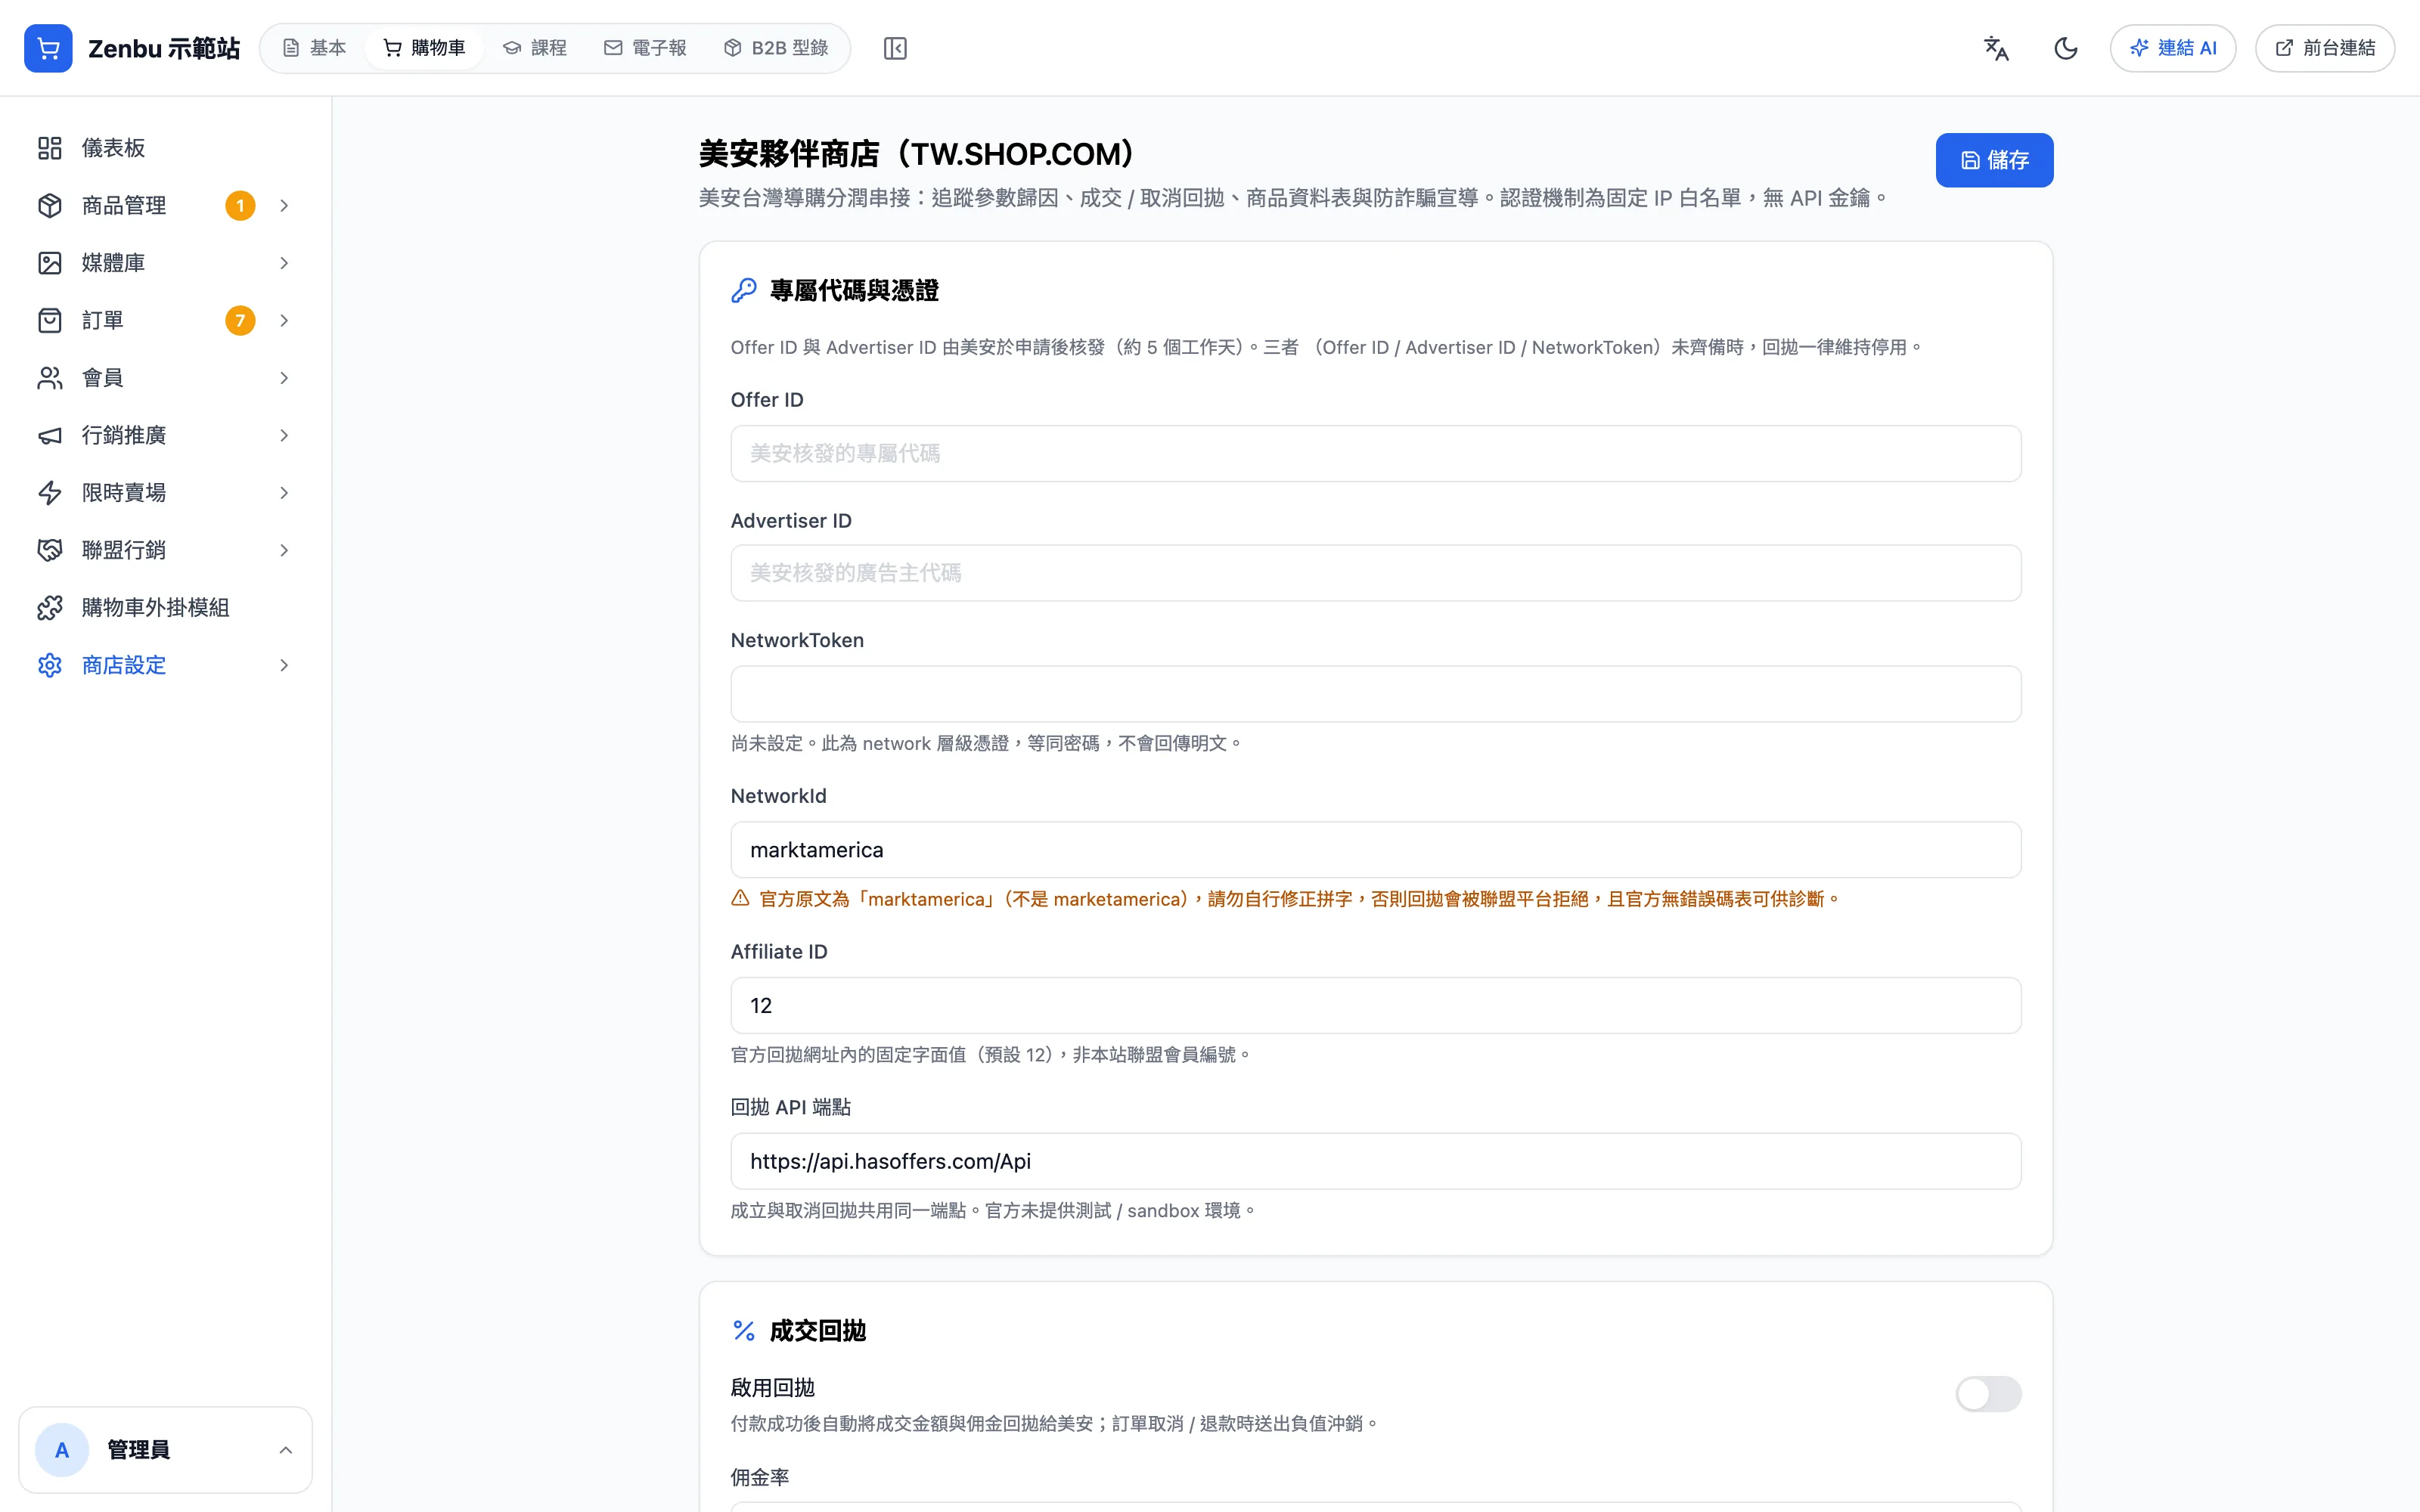Expand the 媒體庫 chevron
Viewport: 2420px width, 1512px height.
(x=284, y=263)
